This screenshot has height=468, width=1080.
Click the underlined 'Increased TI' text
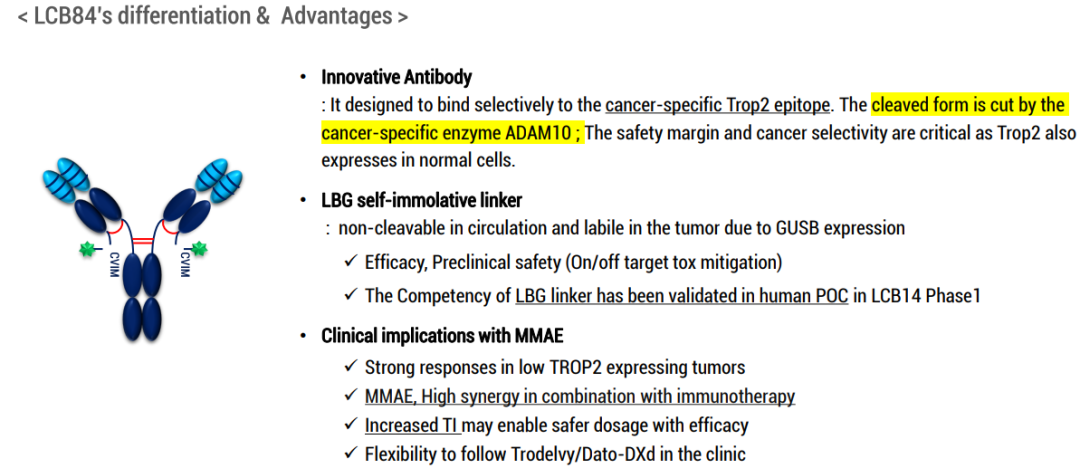coord(411,426)
